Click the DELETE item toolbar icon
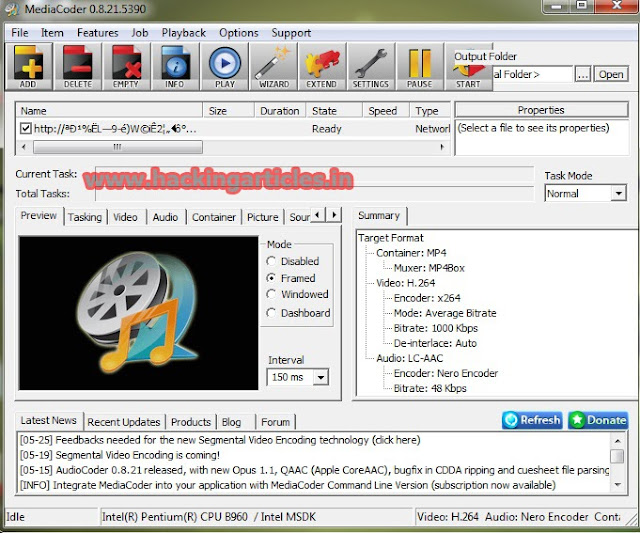Image resolution: width=640 pixels, height=533 pixels. click(78, 66)
